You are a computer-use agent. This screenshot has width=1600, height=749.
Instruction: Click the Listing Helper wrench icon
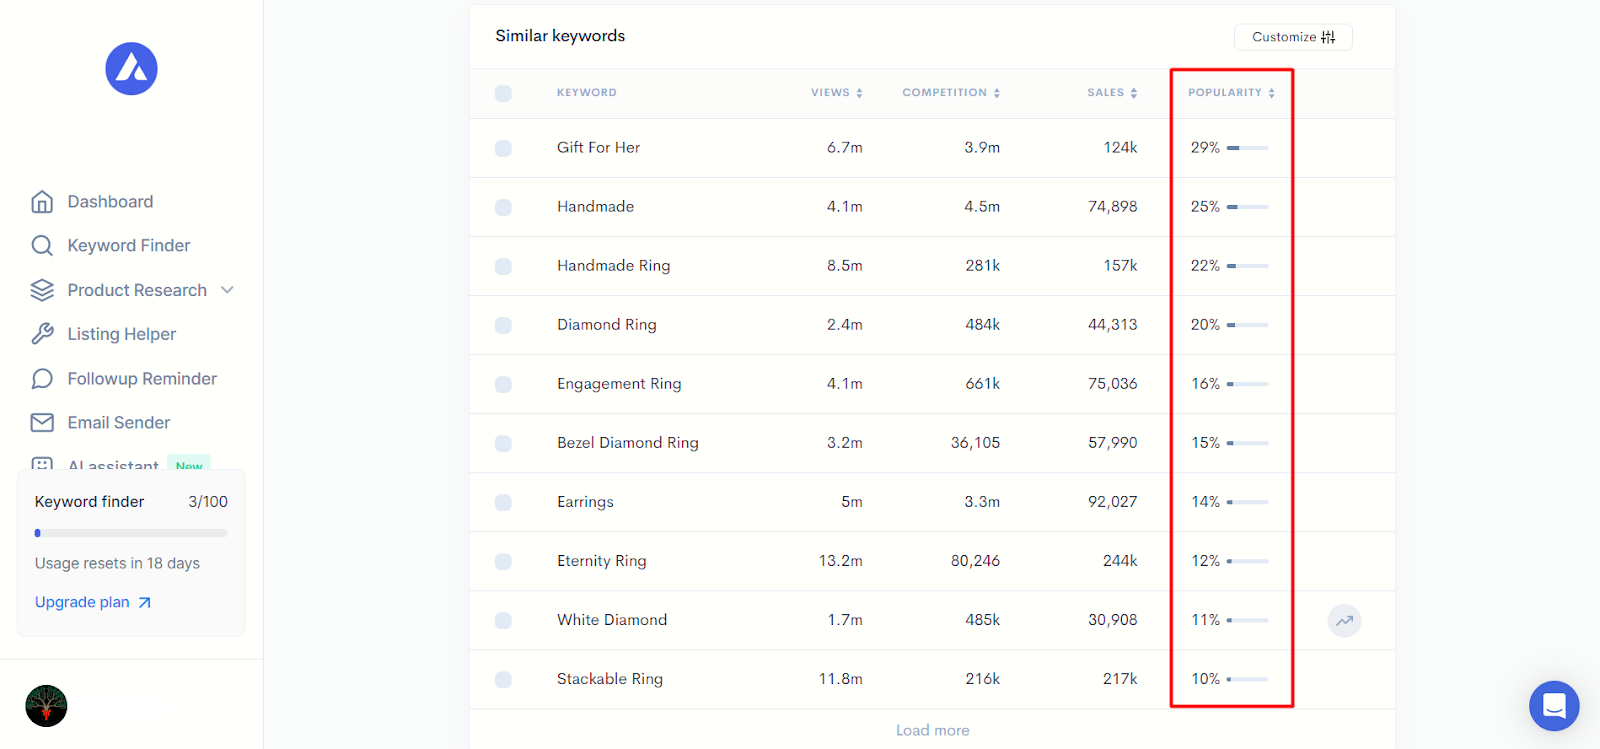tap(42, 334)
